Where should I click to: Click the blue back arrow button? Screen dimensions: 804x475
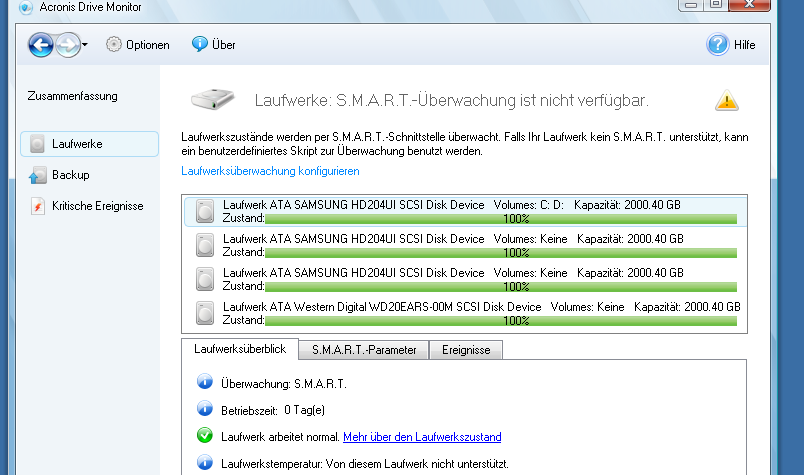(41, 45)
